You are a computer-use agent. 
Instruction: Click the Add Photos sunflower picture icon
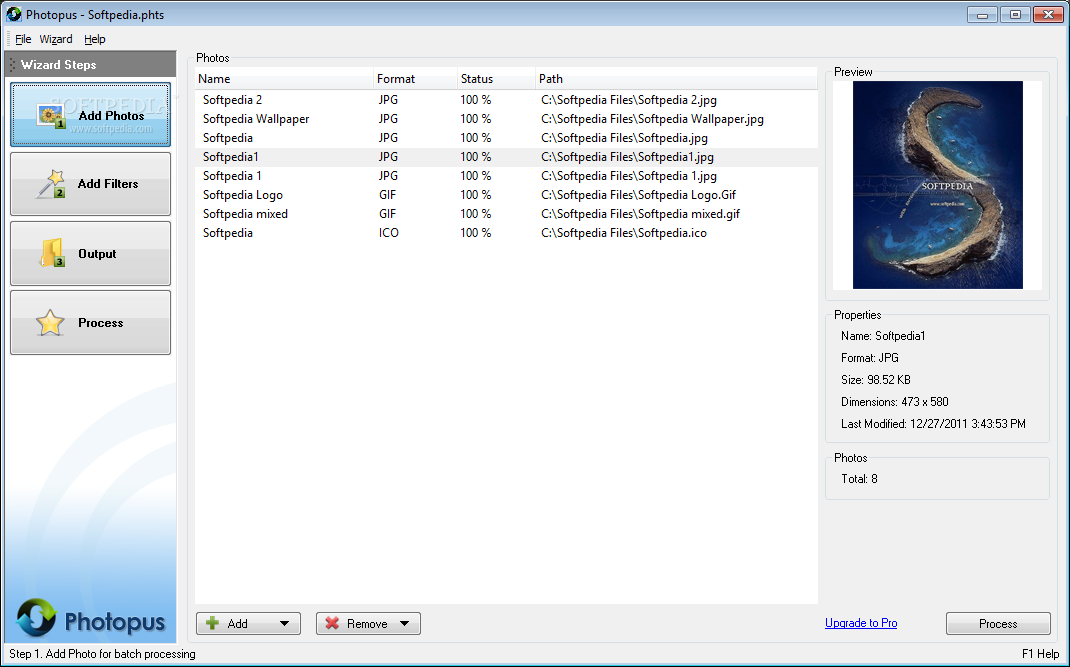(51, 116)
